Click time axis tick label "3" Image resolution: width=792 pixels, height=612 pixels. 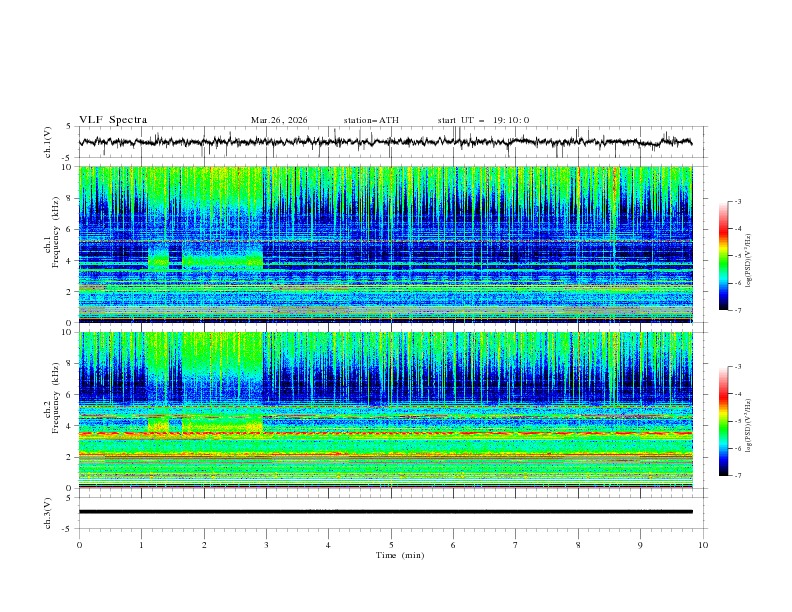pyautogui.click(x=267, y=545)
